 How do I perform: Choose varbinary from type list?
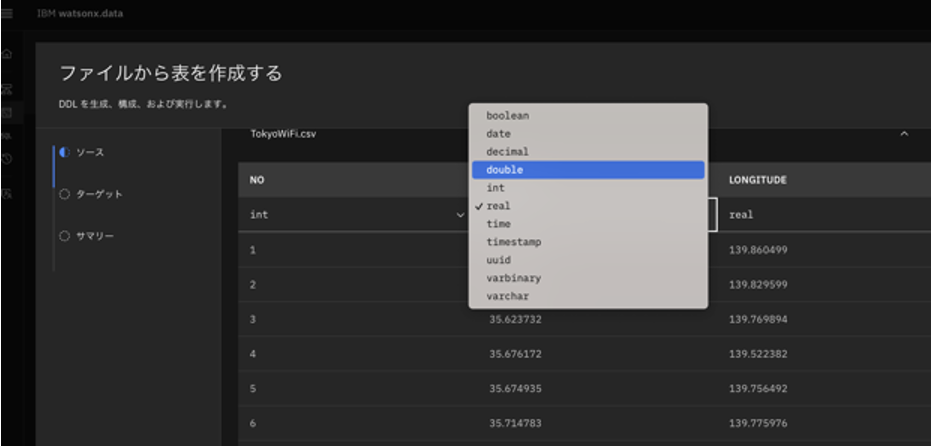[588, 278]
